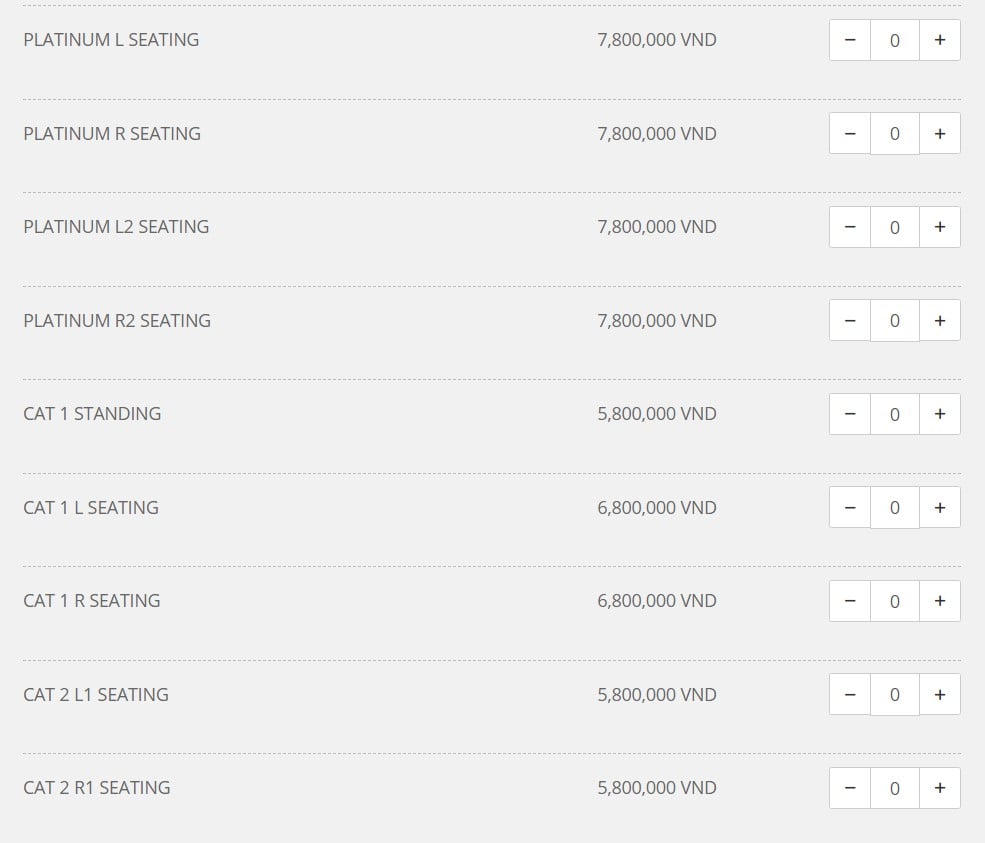
Task: Click minus for CAT 2 L1 Seating
Action: 850,694
